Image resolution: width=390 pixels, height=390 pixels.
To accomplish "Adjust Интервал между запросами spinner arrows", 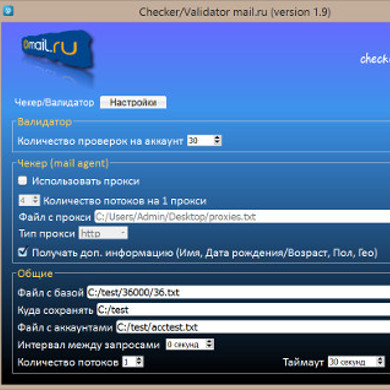I will (x=210, y=344).
